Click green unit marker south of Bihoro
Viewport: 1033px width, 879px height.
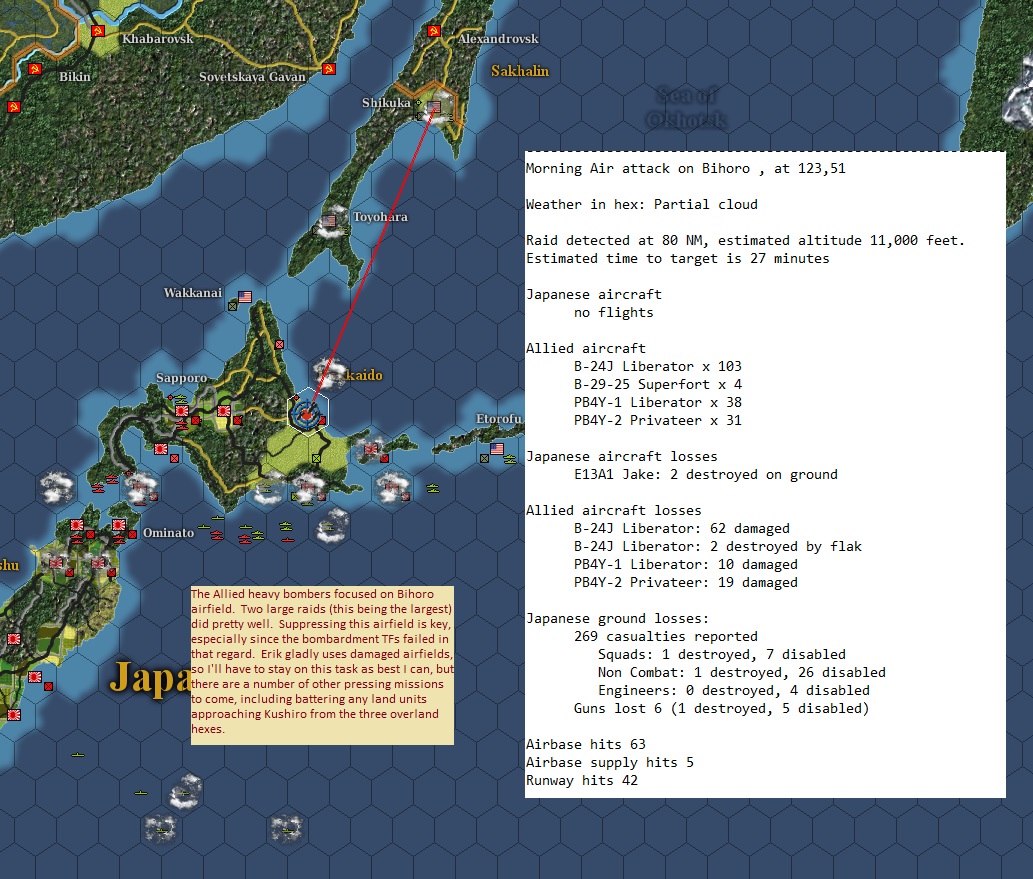[x=316, y=458]
